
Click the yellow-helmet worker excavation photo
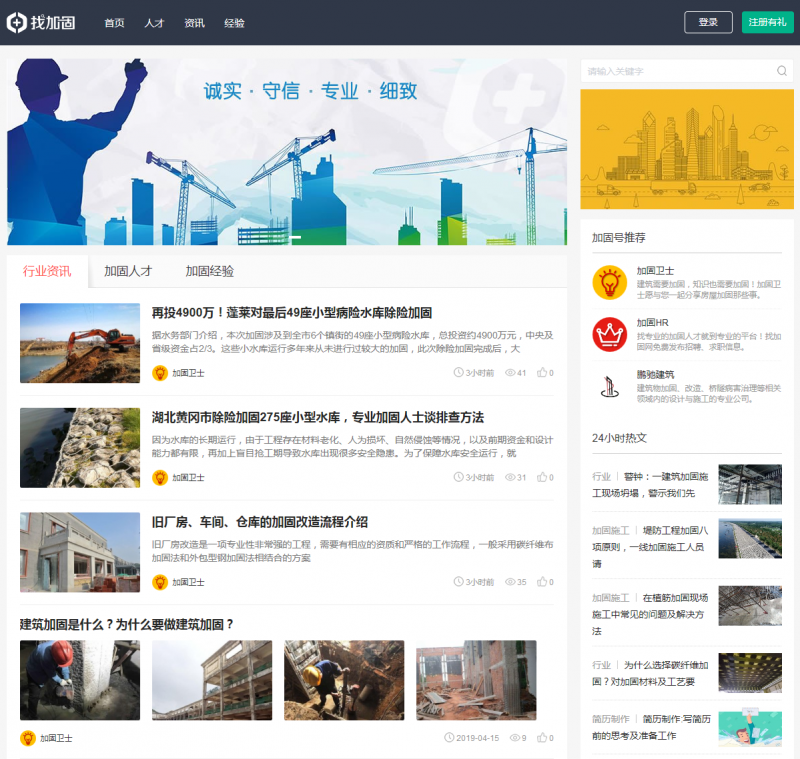(x=344, y=680)
